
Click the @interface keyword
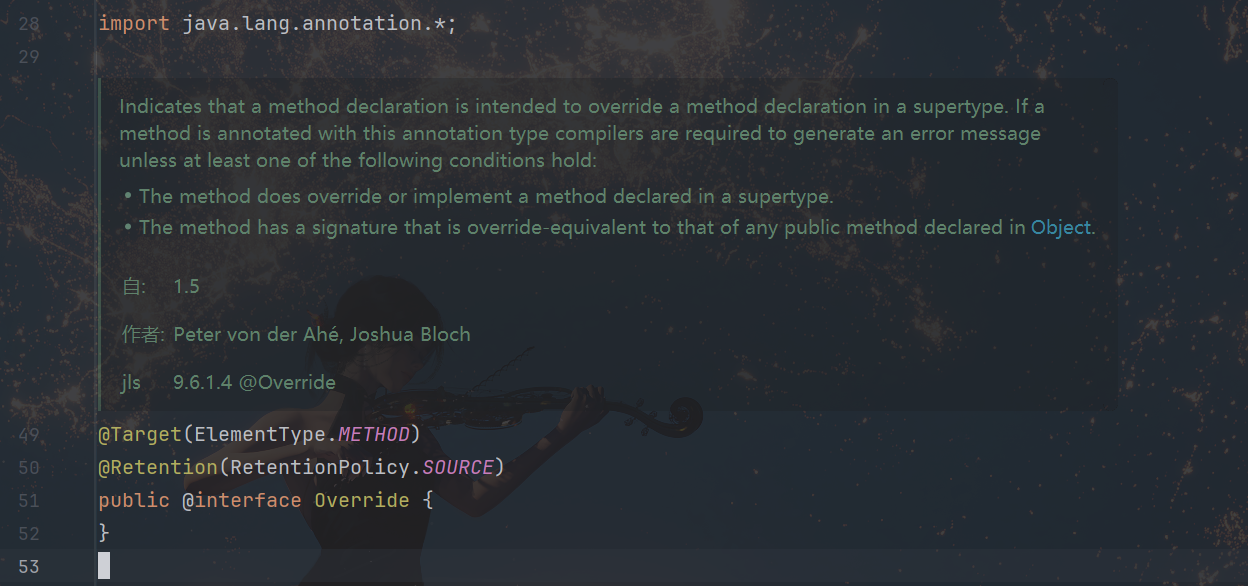tap(241, 501)
